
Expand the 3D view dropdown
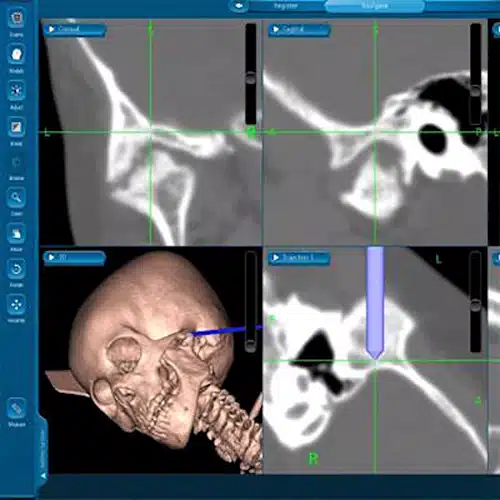[74, 257]
